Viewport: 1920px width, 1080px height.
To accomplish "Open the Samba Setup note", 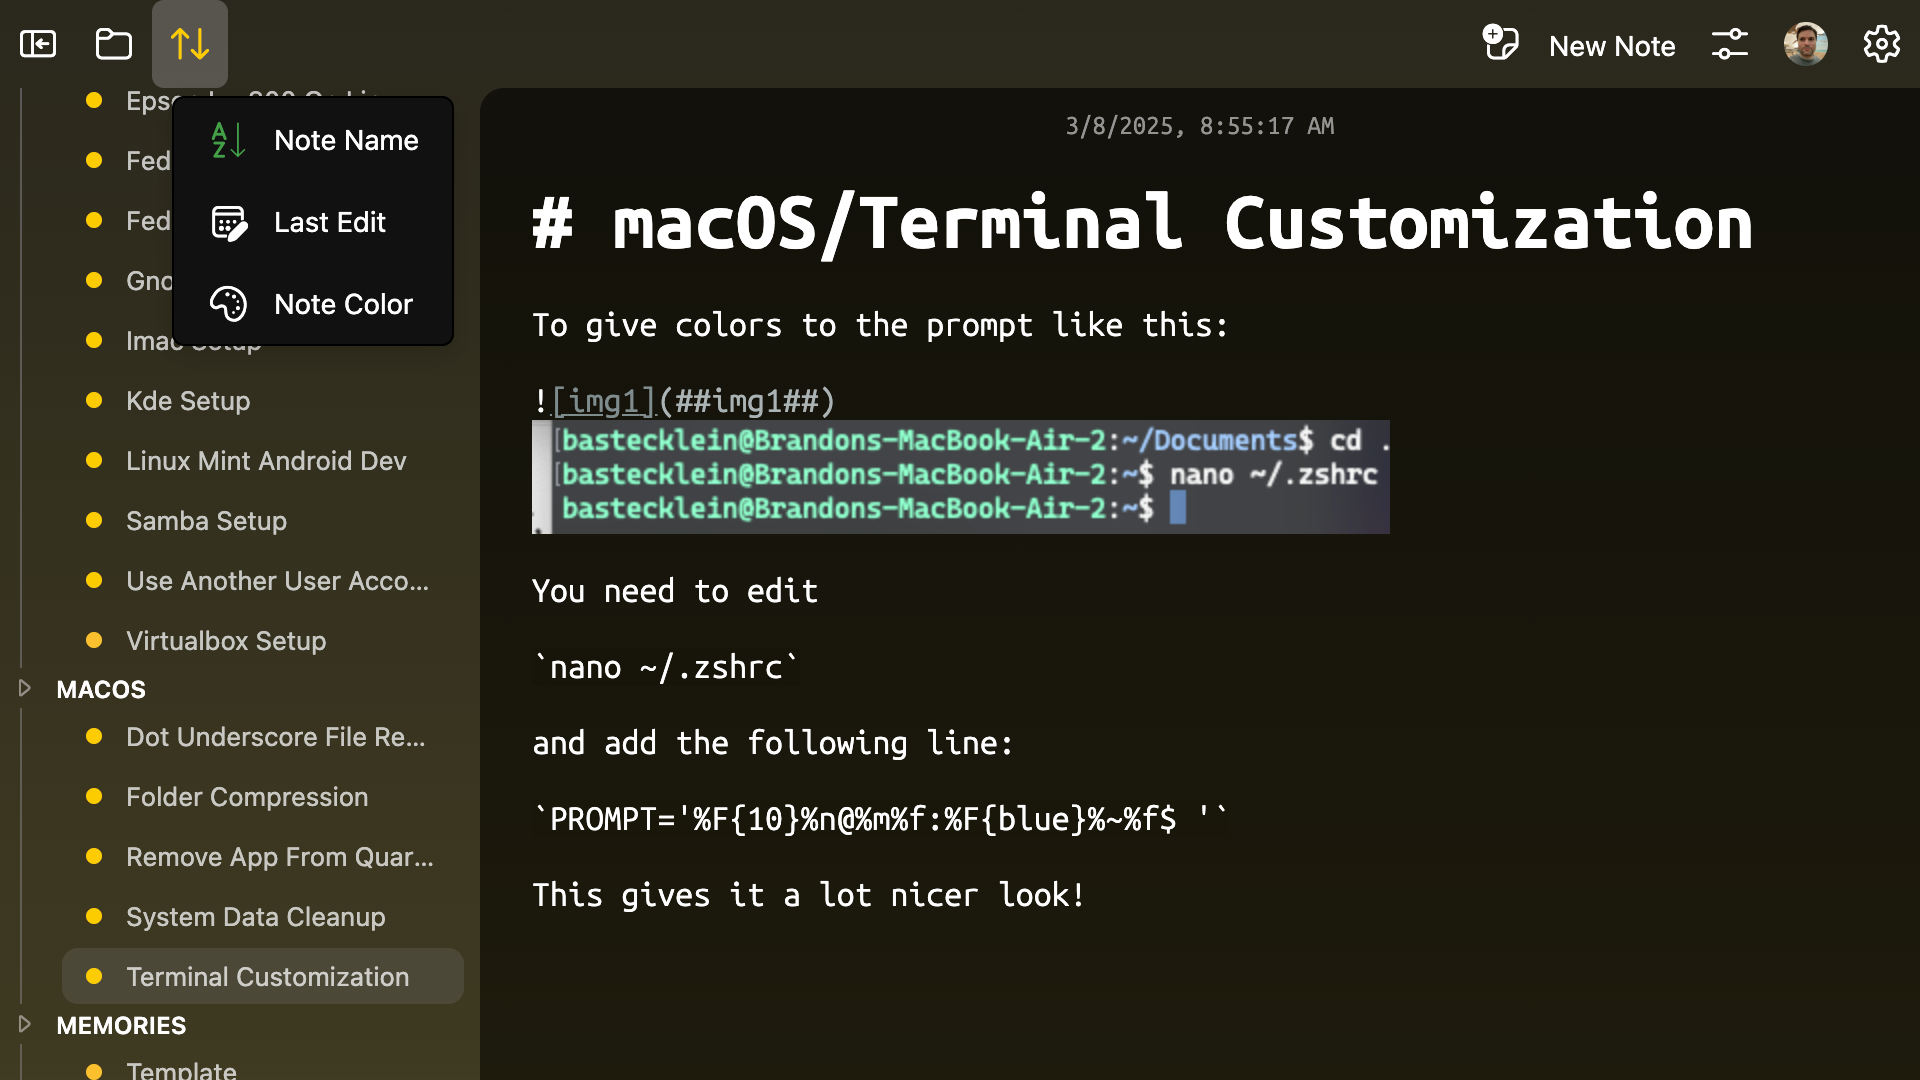I will click(x=206, y=521).
